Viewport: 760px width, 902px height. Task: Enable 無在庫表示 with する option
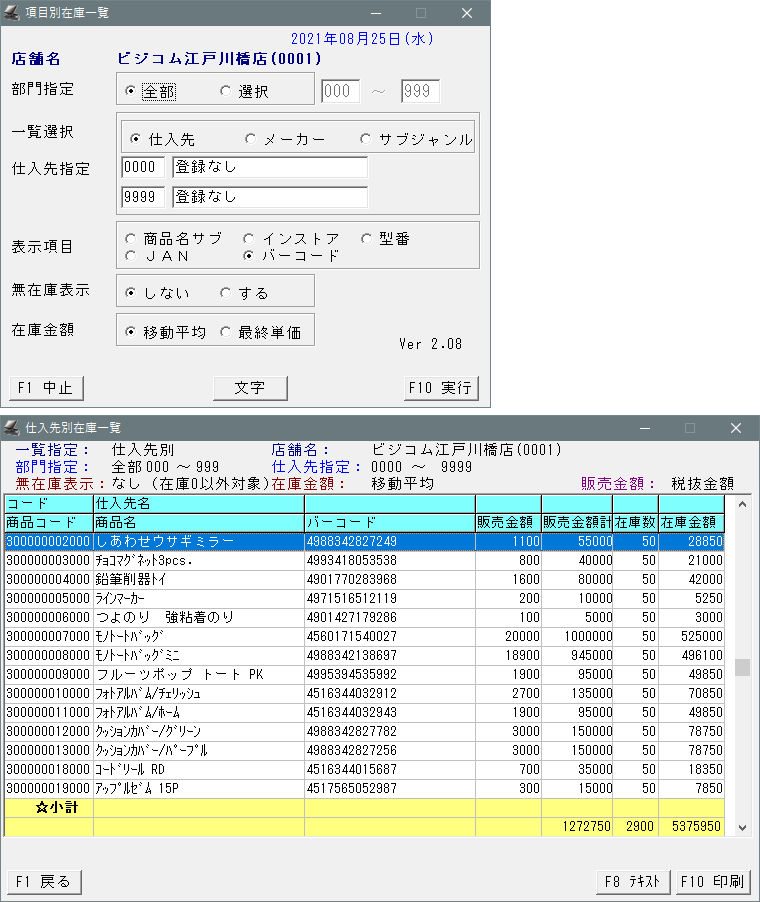tap(225, 293)
